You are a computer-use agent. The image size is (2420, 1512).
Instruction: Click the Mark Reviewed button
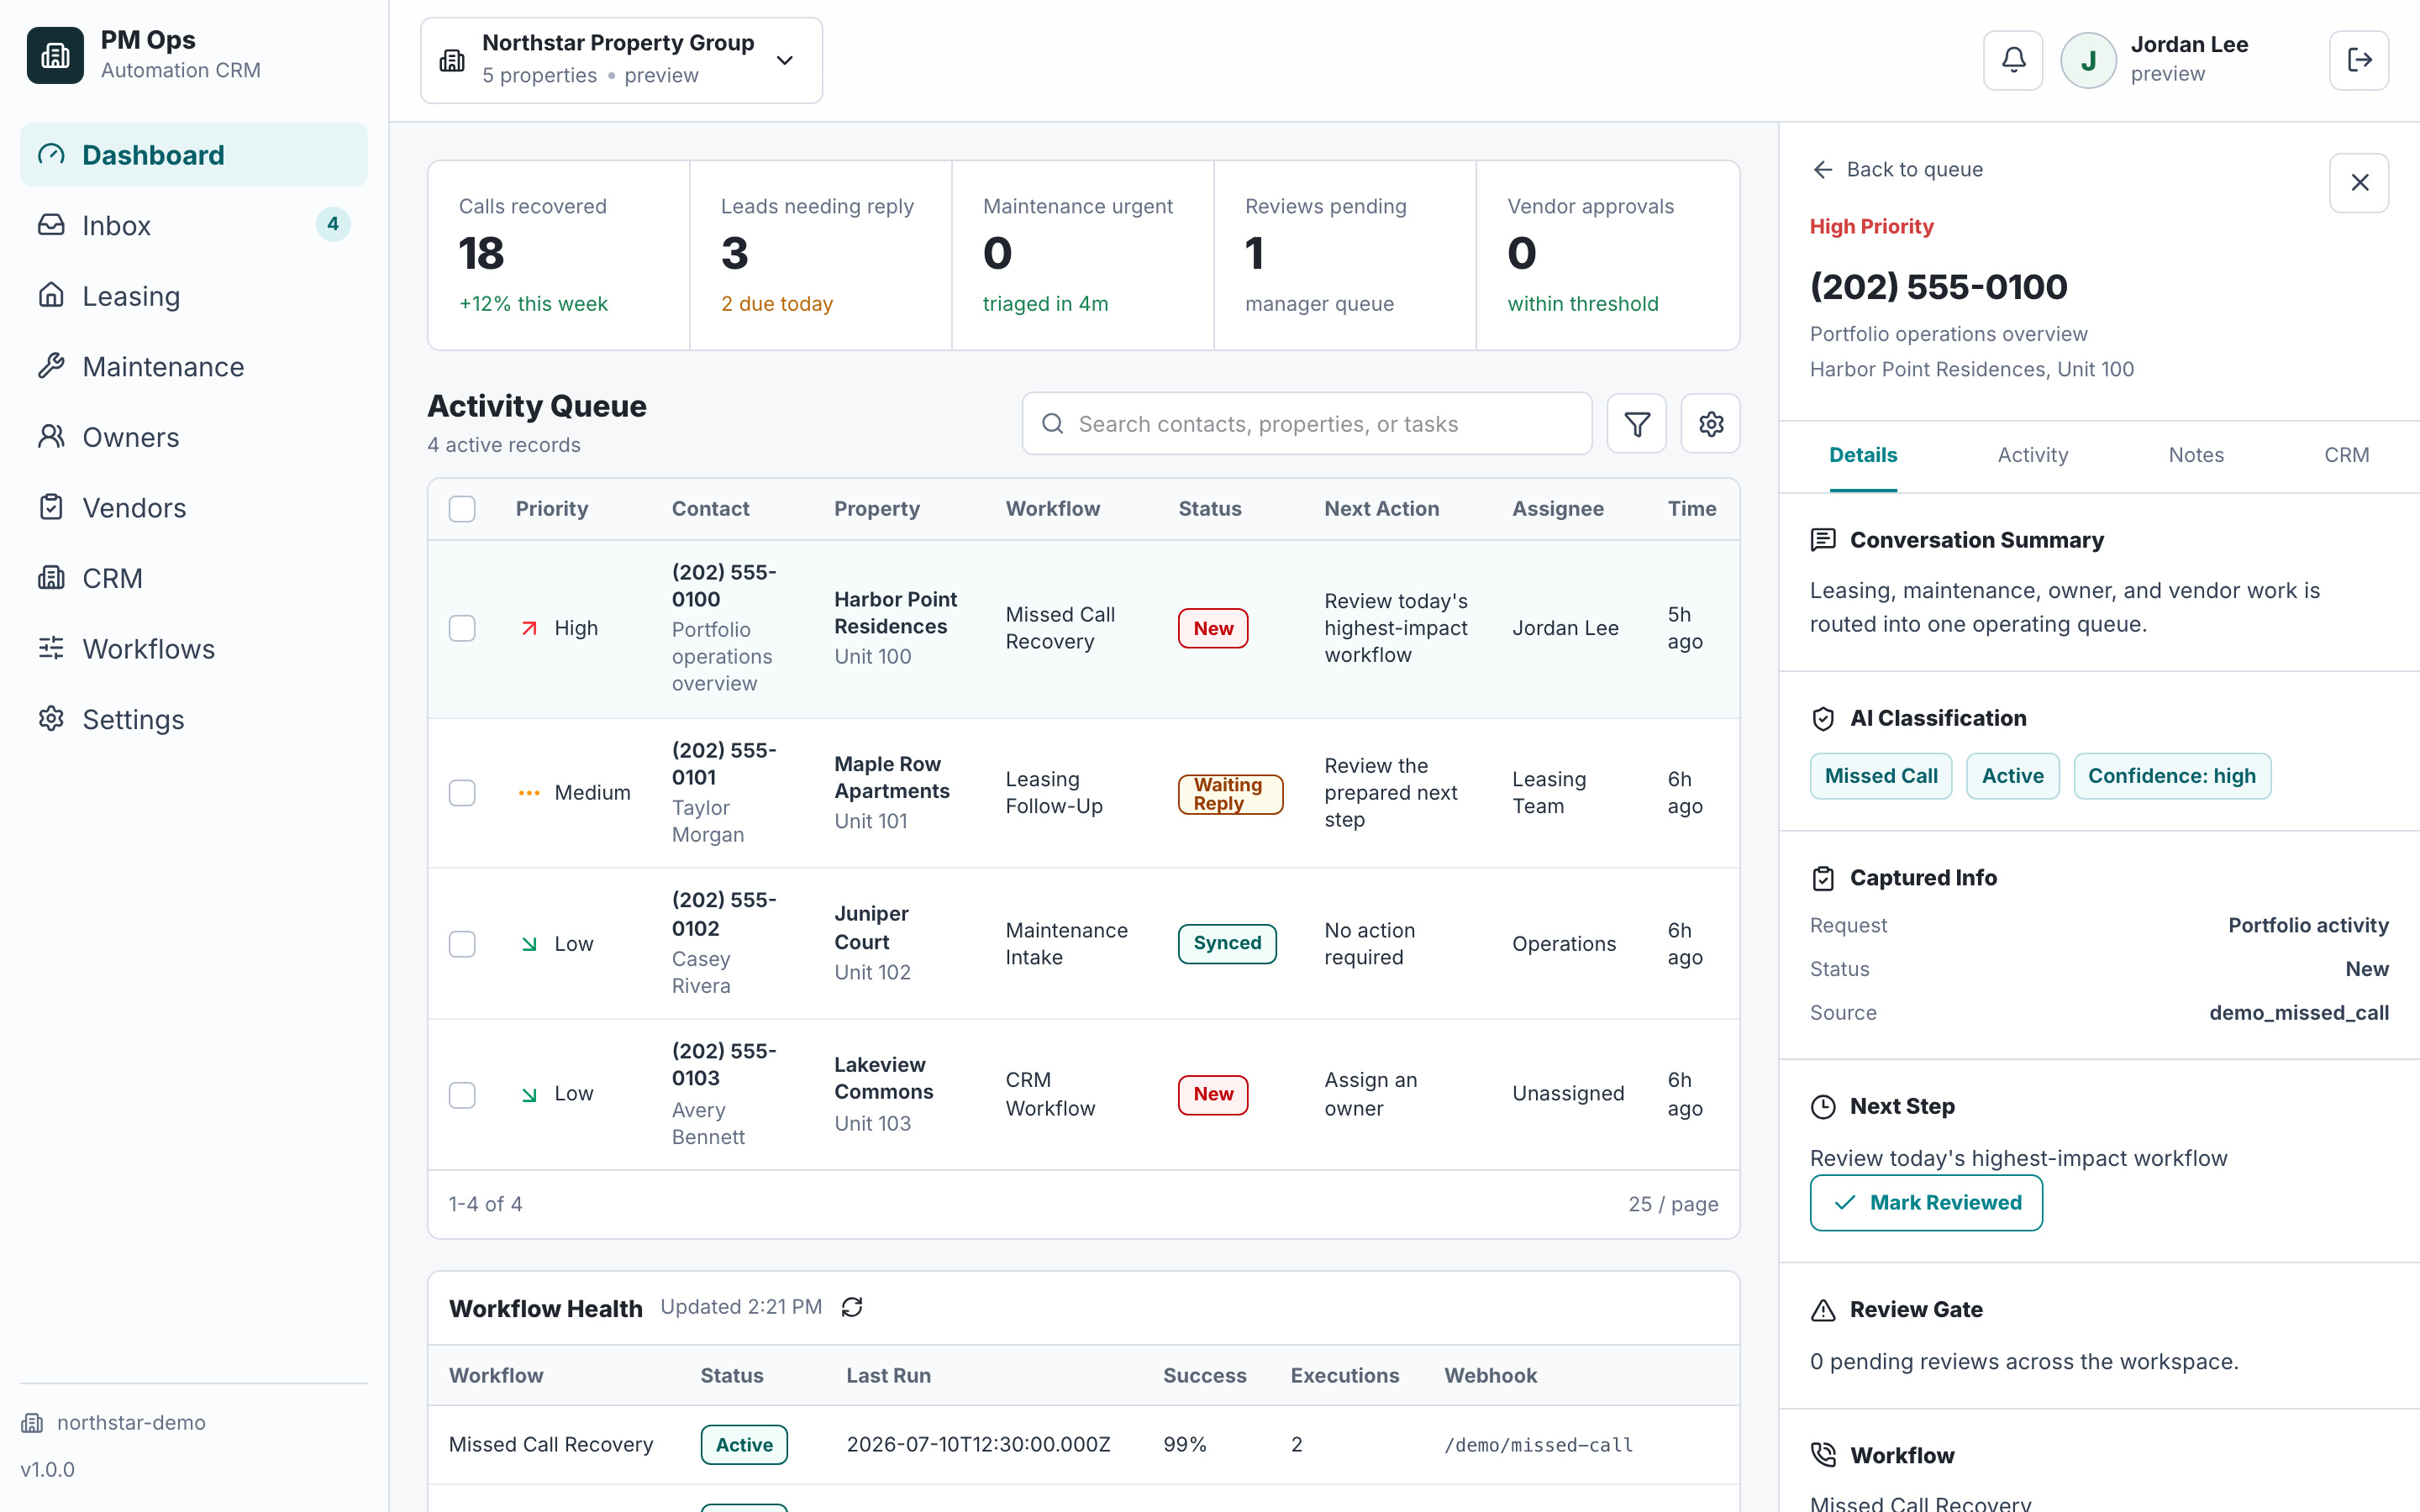(1926, 1203)
